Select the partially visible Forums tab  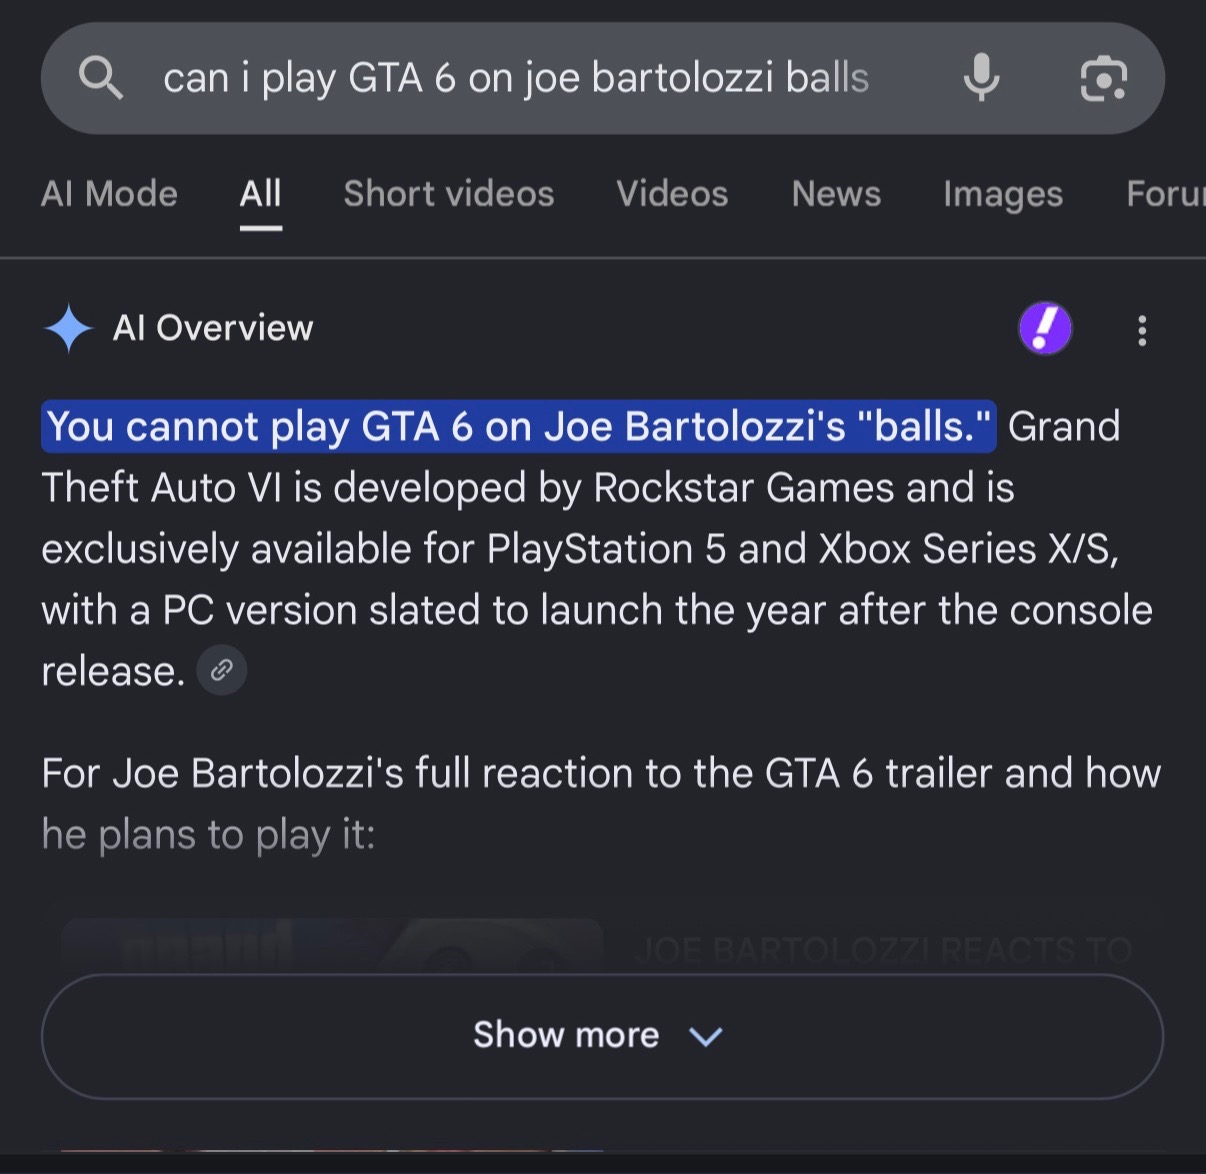click(1166, 194)
